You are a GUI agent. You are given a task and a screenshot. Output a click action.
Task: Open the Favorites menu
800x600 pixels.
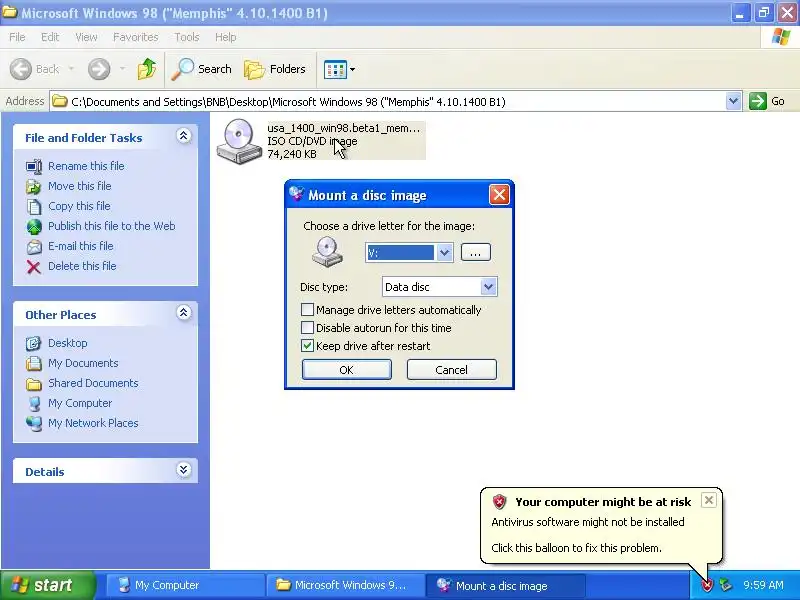coord(135,37)
